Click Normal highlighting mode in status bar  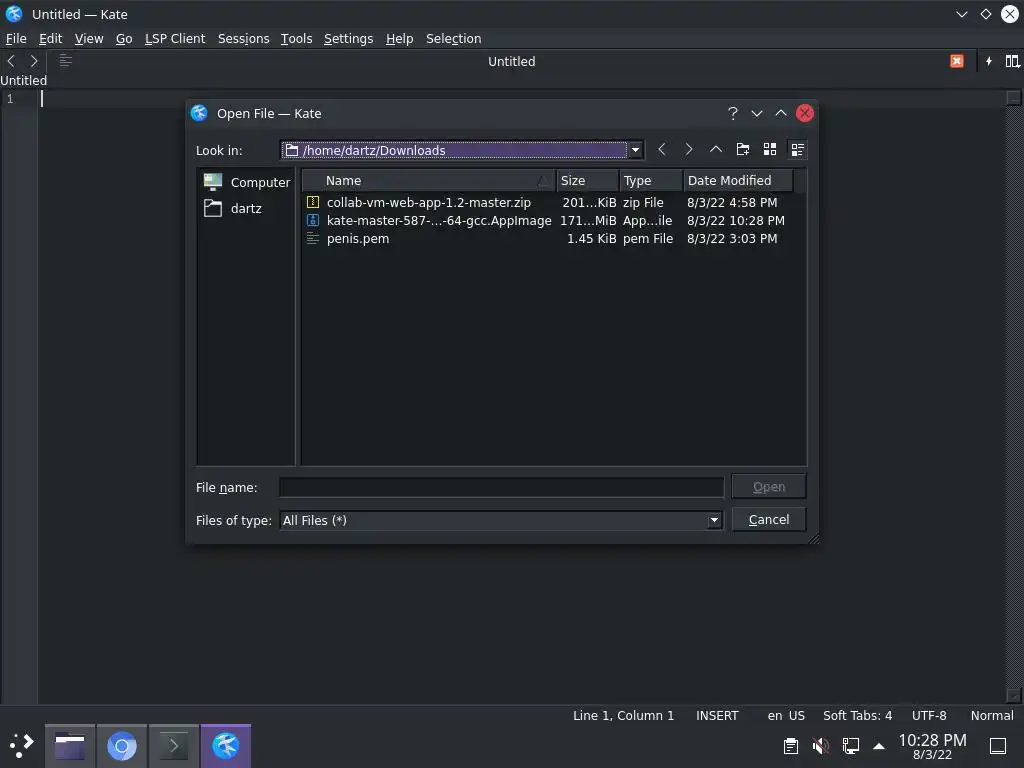click(x=992, y=715)
